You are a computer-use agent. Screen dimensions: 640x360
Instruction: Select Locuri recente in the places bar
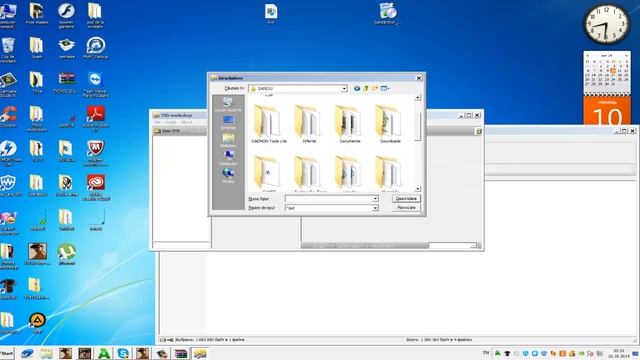tap(228, 104)
